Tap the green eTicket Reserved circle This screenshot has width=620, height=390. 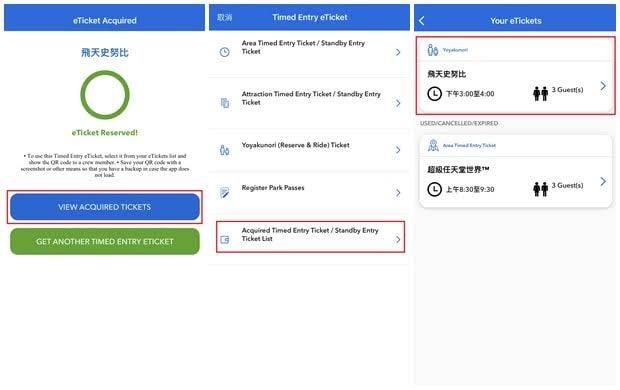coord(105,95)
